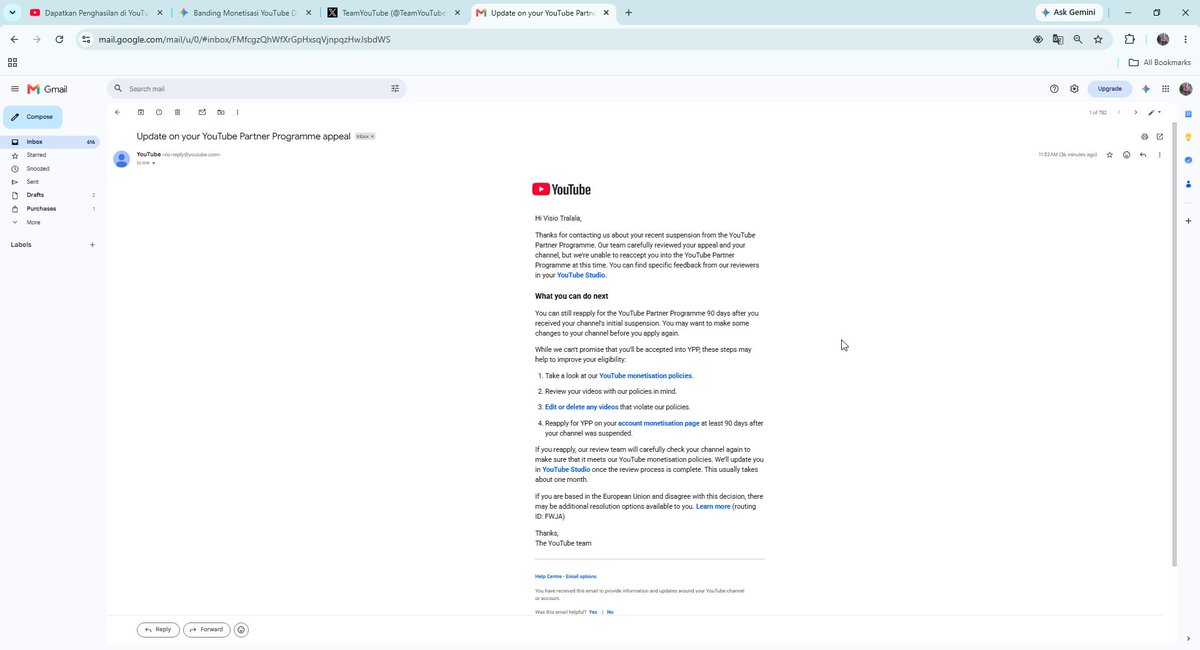Reply using the arrow icon beside the timestamp
The image size is (1200, 650).
click(1143, 155)
